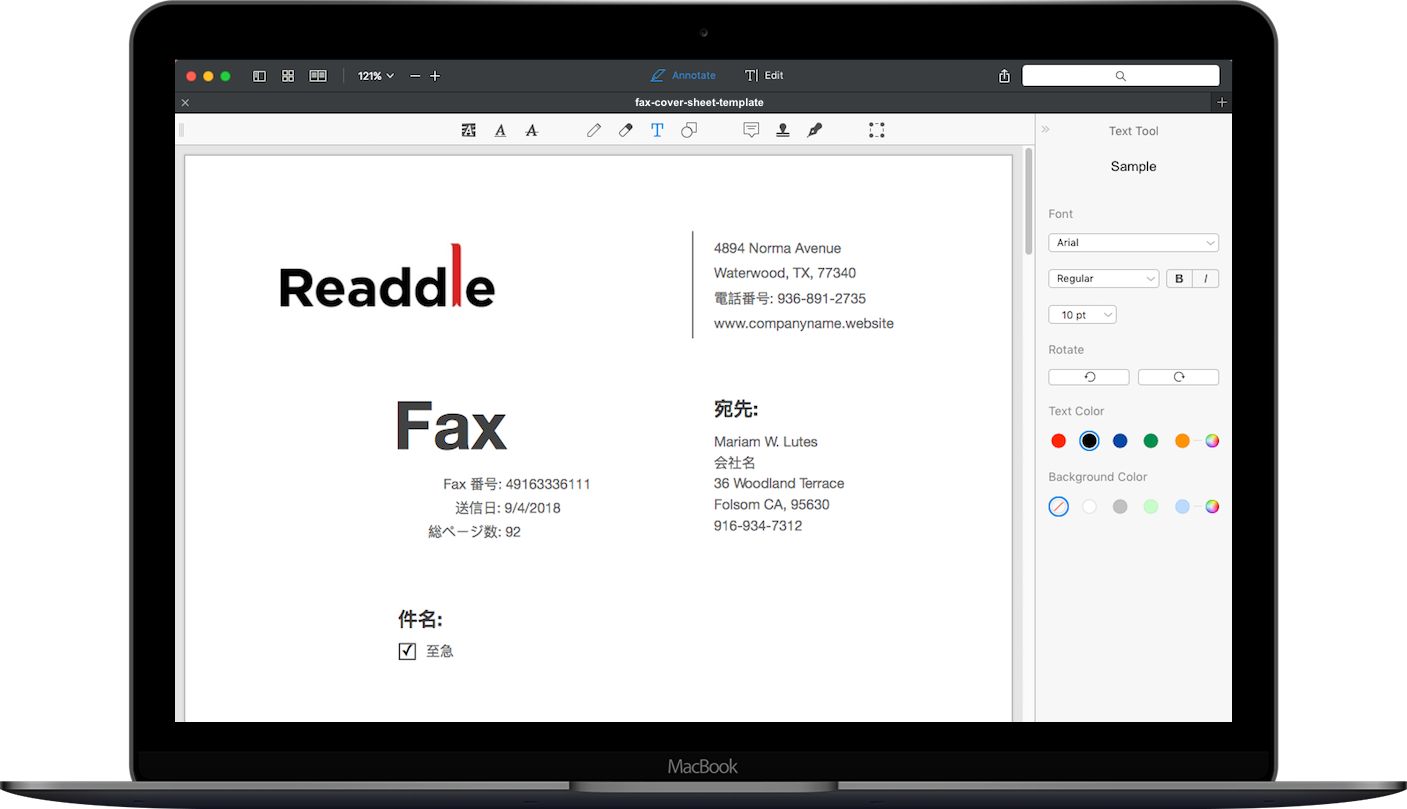Add a new tab
This screenshot has width=1407, height=809.
tap(1222, 102)
